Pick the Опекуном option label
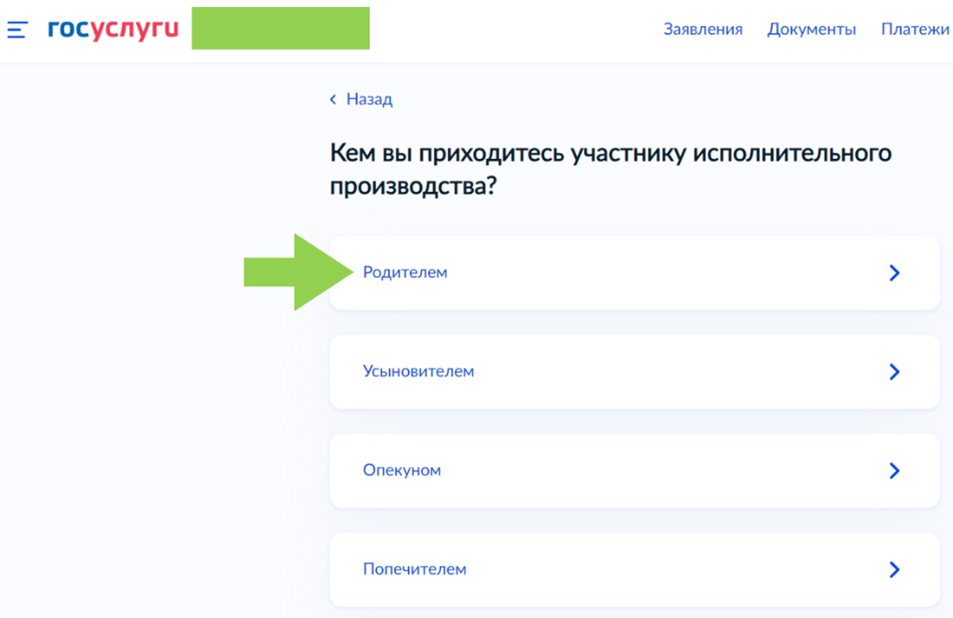The height and width of the screenshot is (618, 953). [401, 471]
